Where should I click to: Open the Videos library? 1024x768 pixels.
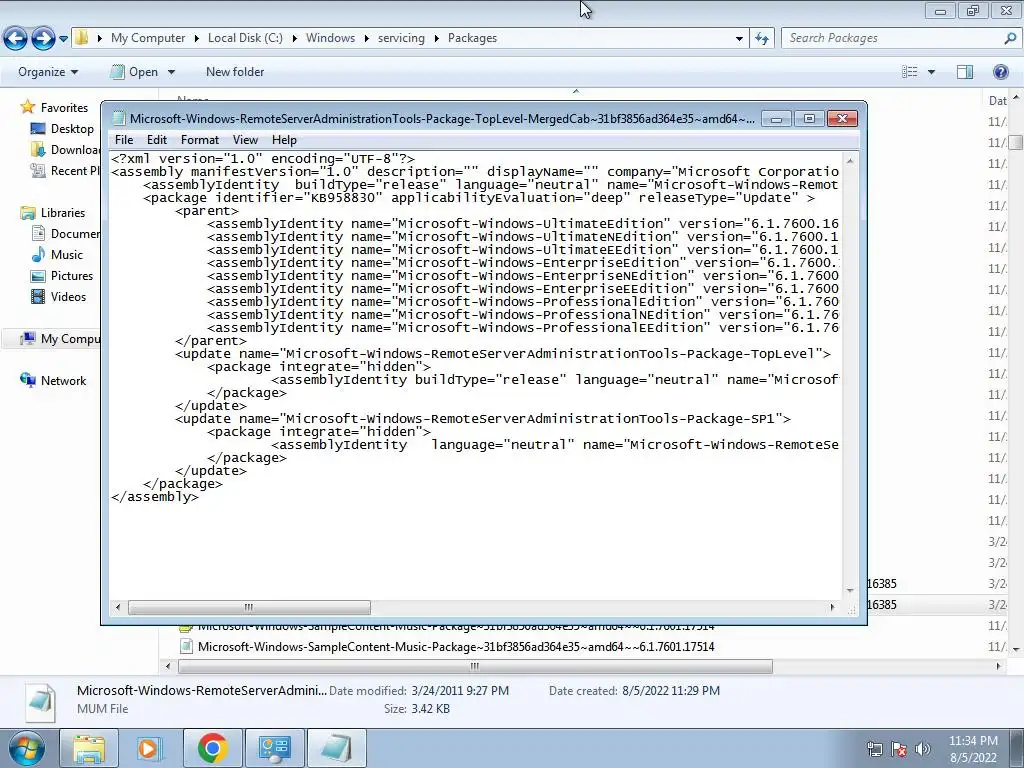[68, 296]
